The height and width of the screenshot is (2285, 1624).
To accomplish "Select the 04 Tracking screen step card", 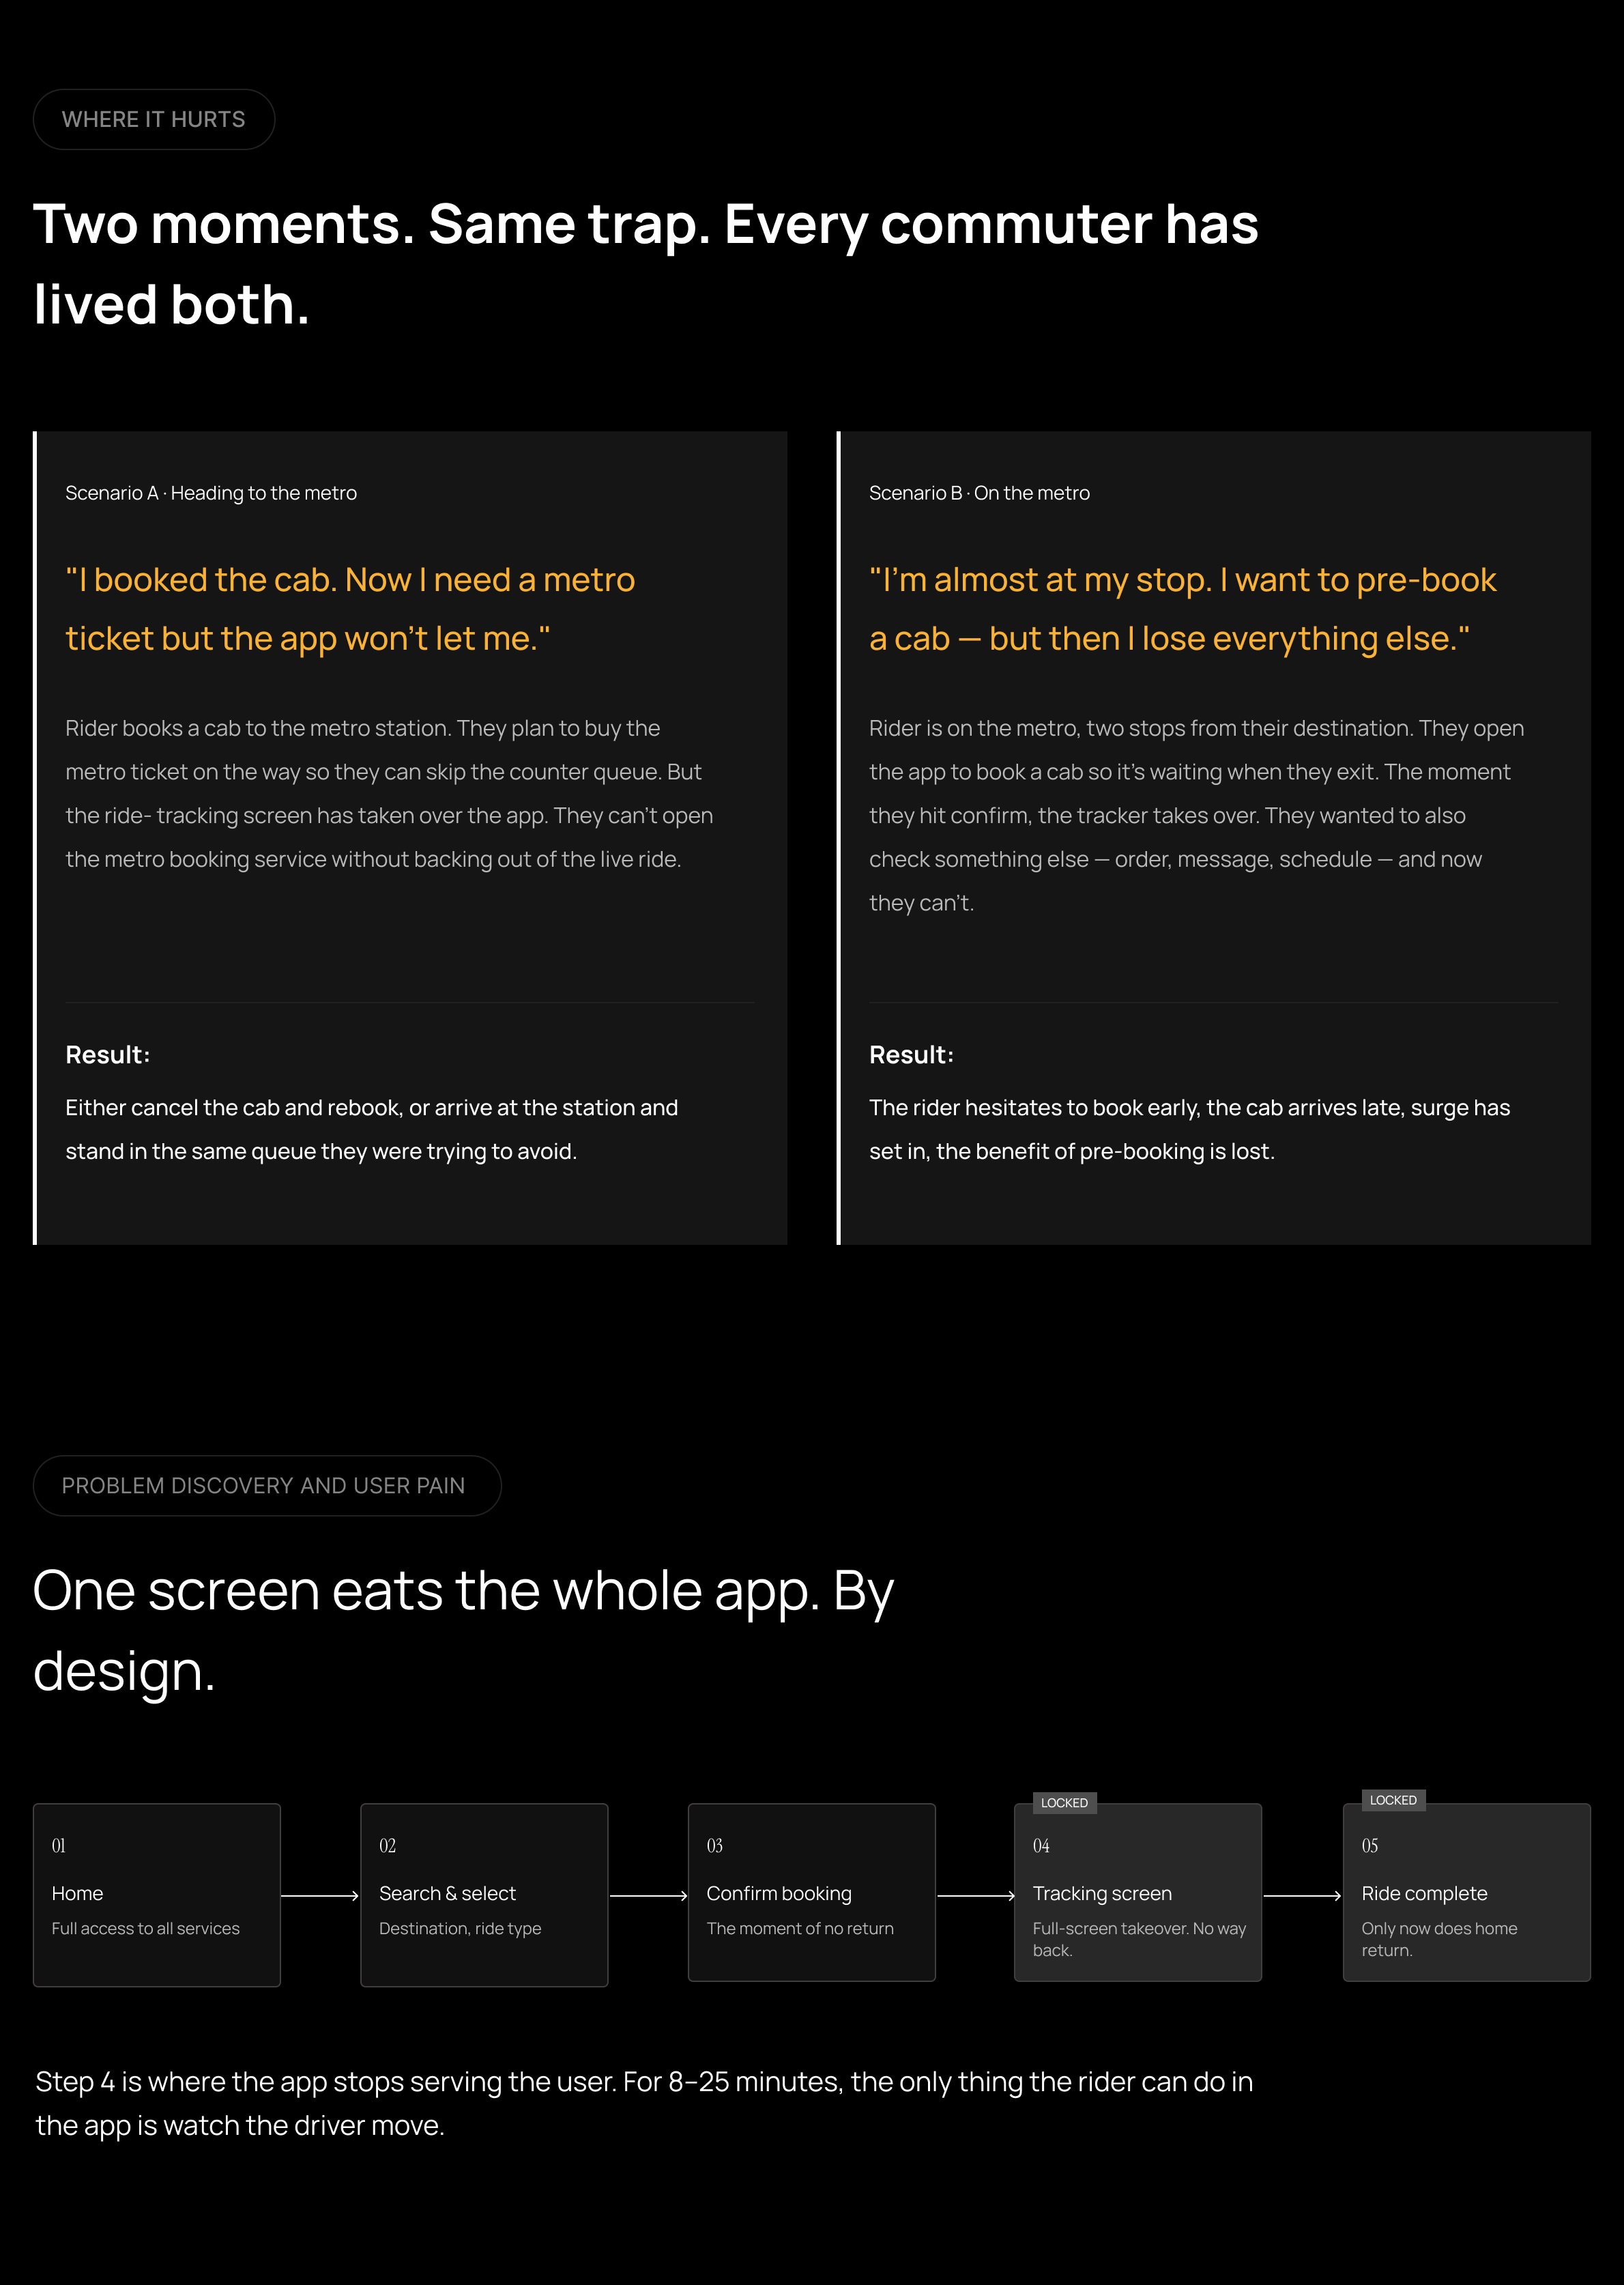I will point(1138,1892).
